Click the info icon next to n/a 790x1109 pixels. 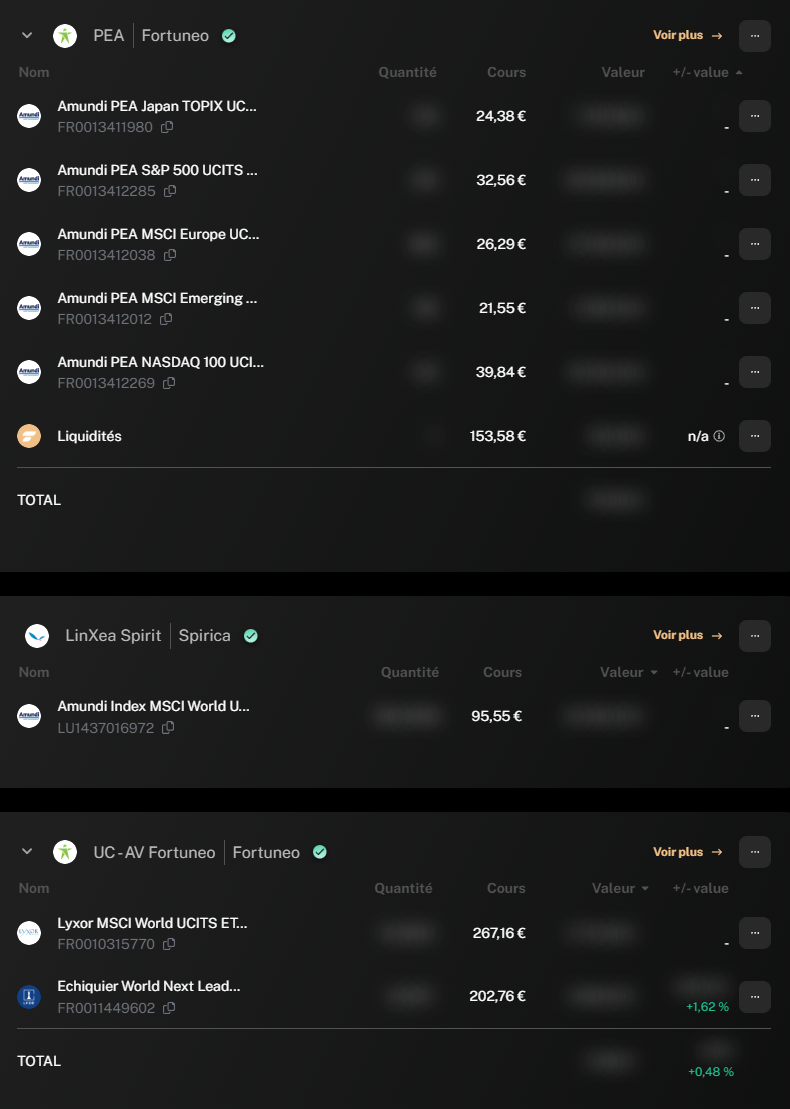point(719,436)
